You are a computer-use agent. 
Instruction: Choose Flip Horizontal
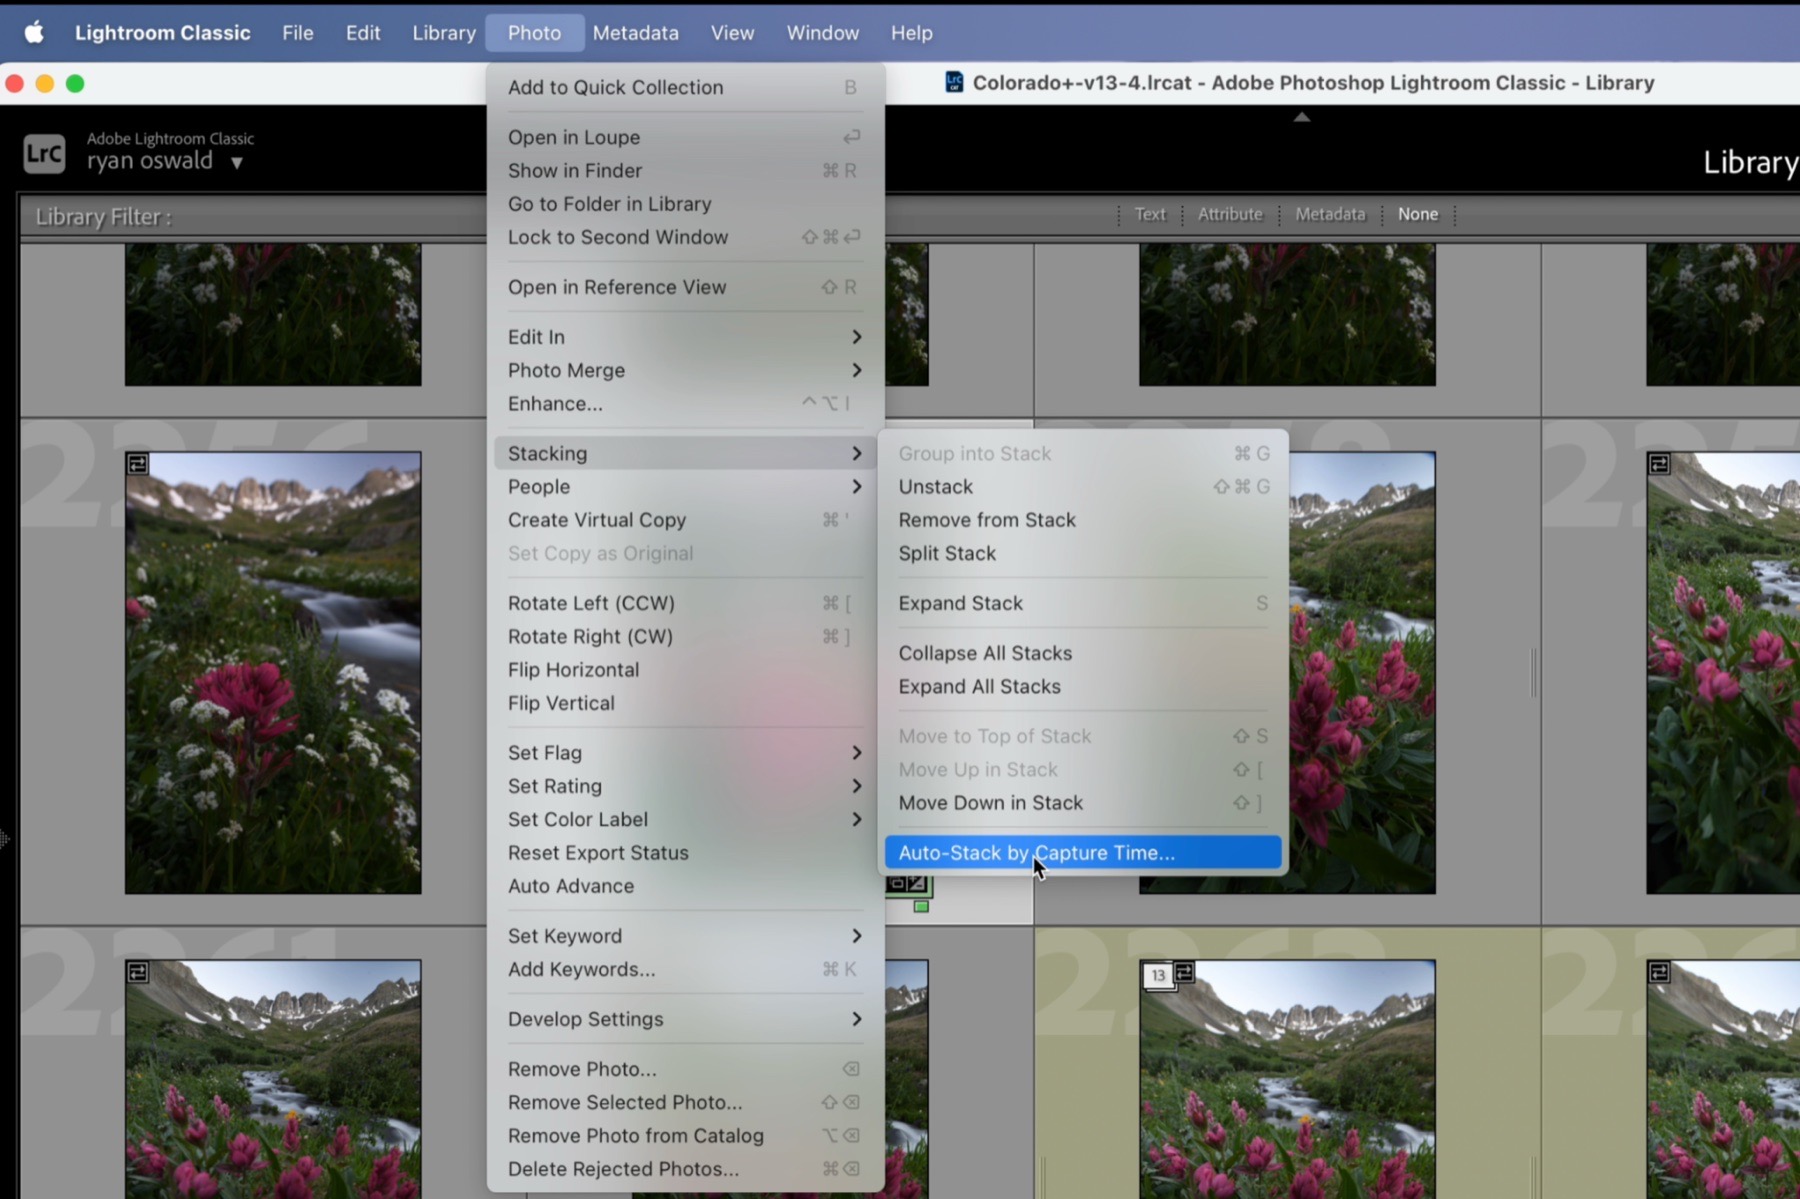685,670
